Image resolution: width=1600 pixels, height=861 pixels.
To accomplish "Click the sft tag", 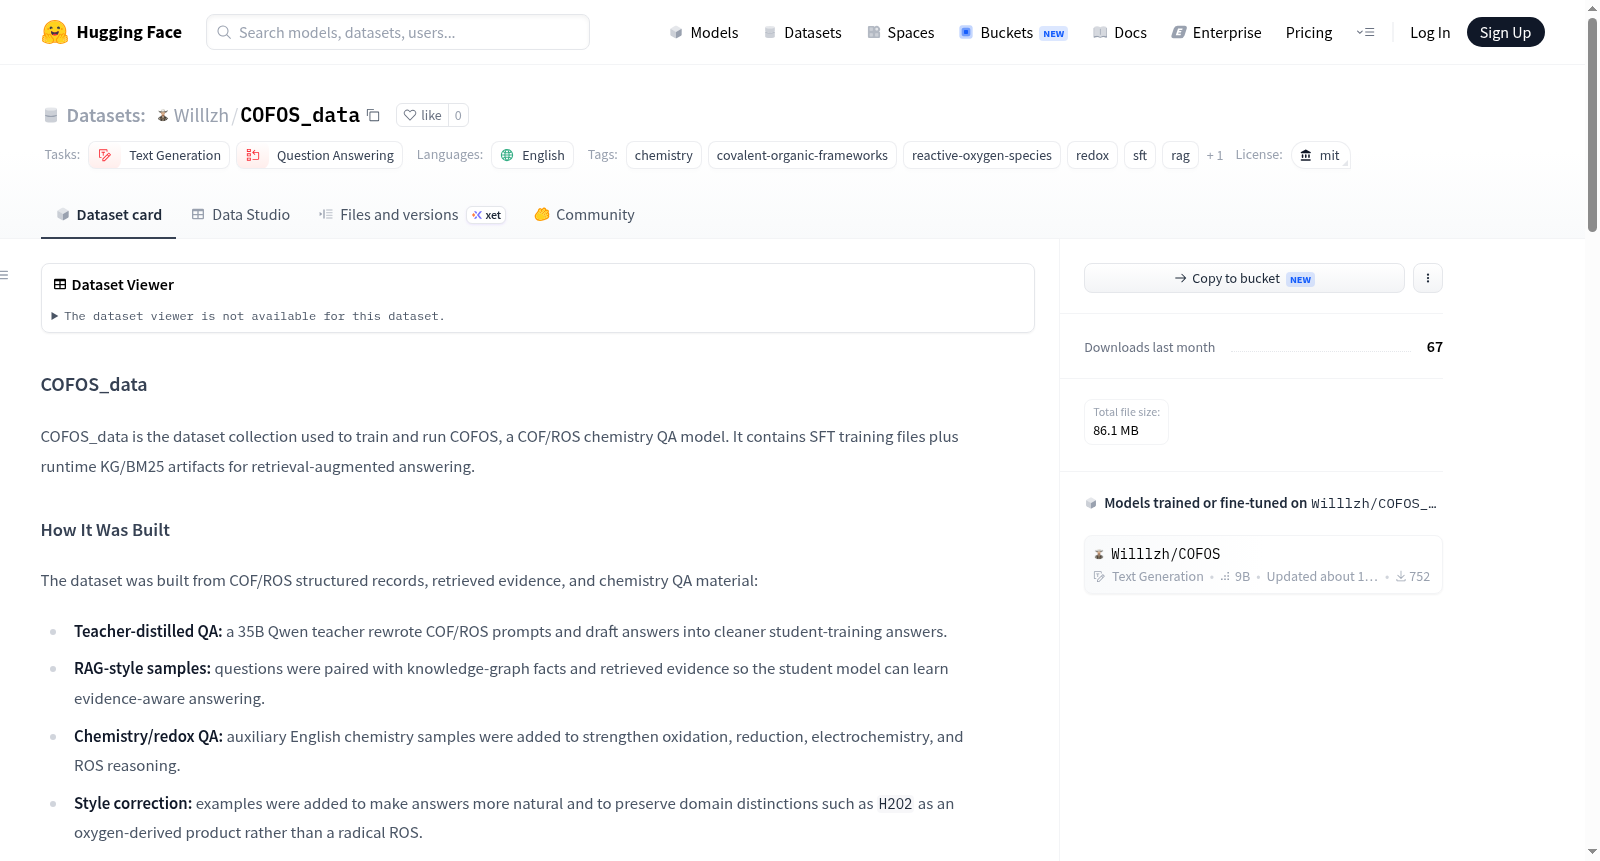I will (1140, 155).
